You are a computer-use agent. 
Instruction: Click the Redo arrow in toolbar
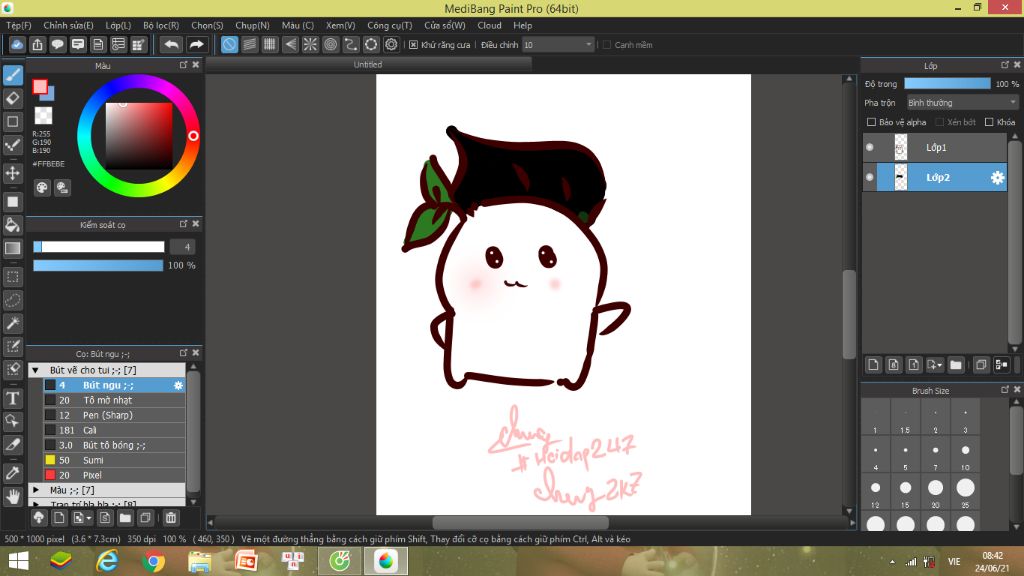click(x=196, y=44)
